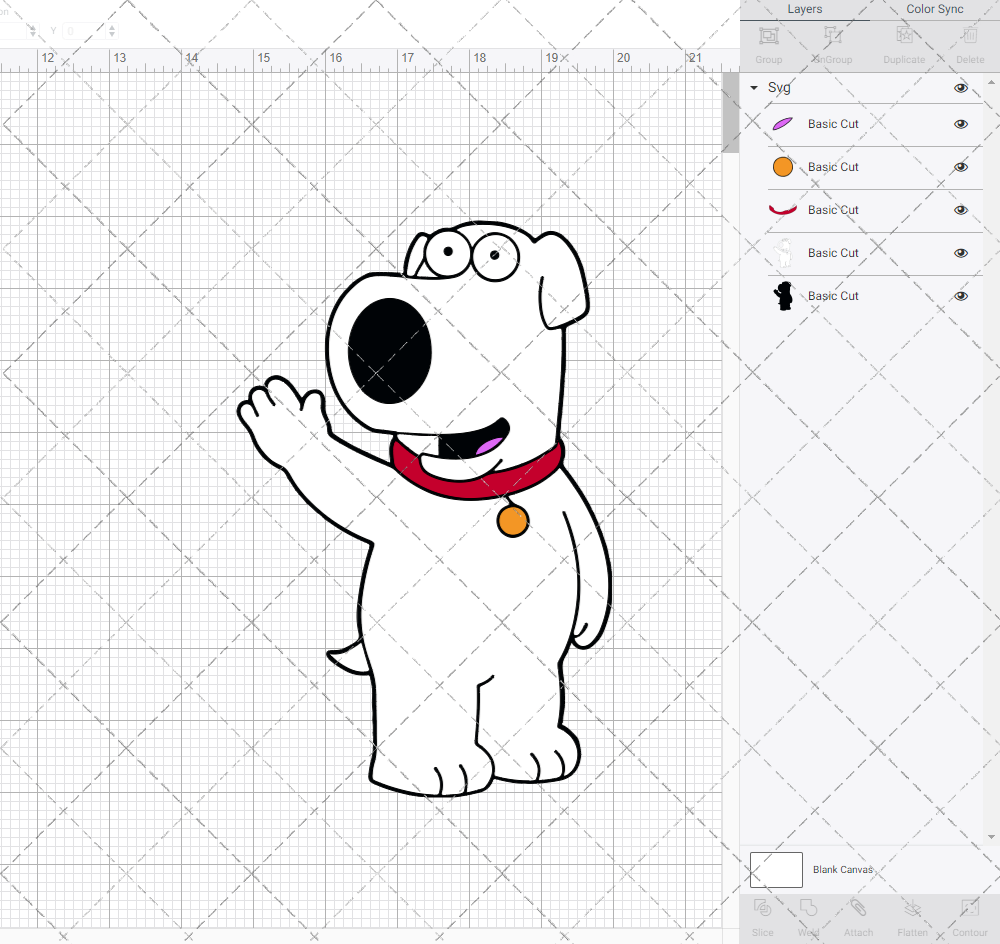Select the purple tongue layer thumbnail
Viewport: 1000px width, 944px height.
click(783, 124)
